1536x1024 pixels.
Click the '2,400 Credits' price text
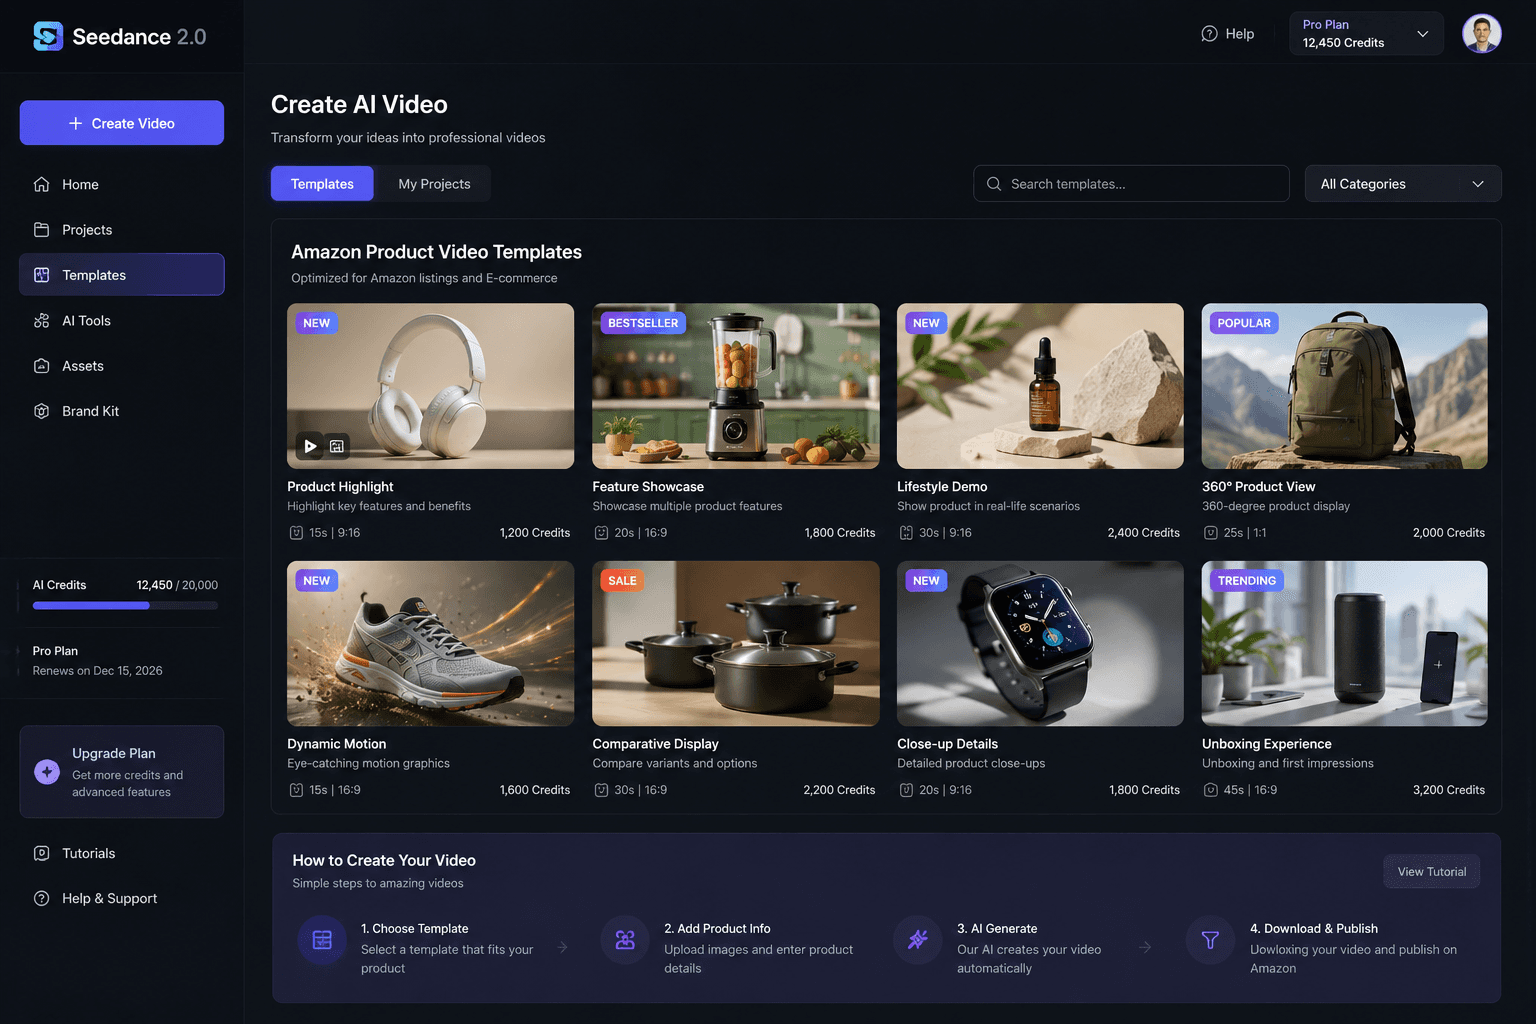click(1143, 533)
